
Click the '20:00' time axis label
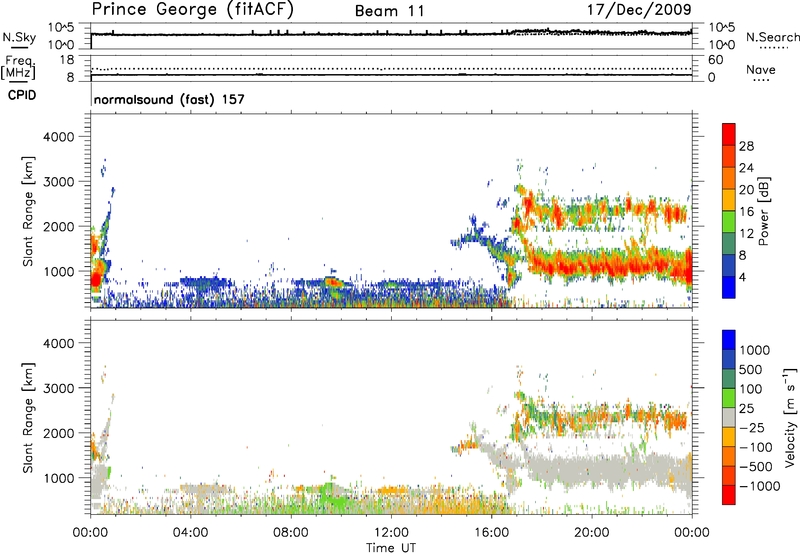pyautogui.click(x=592, y=533)
